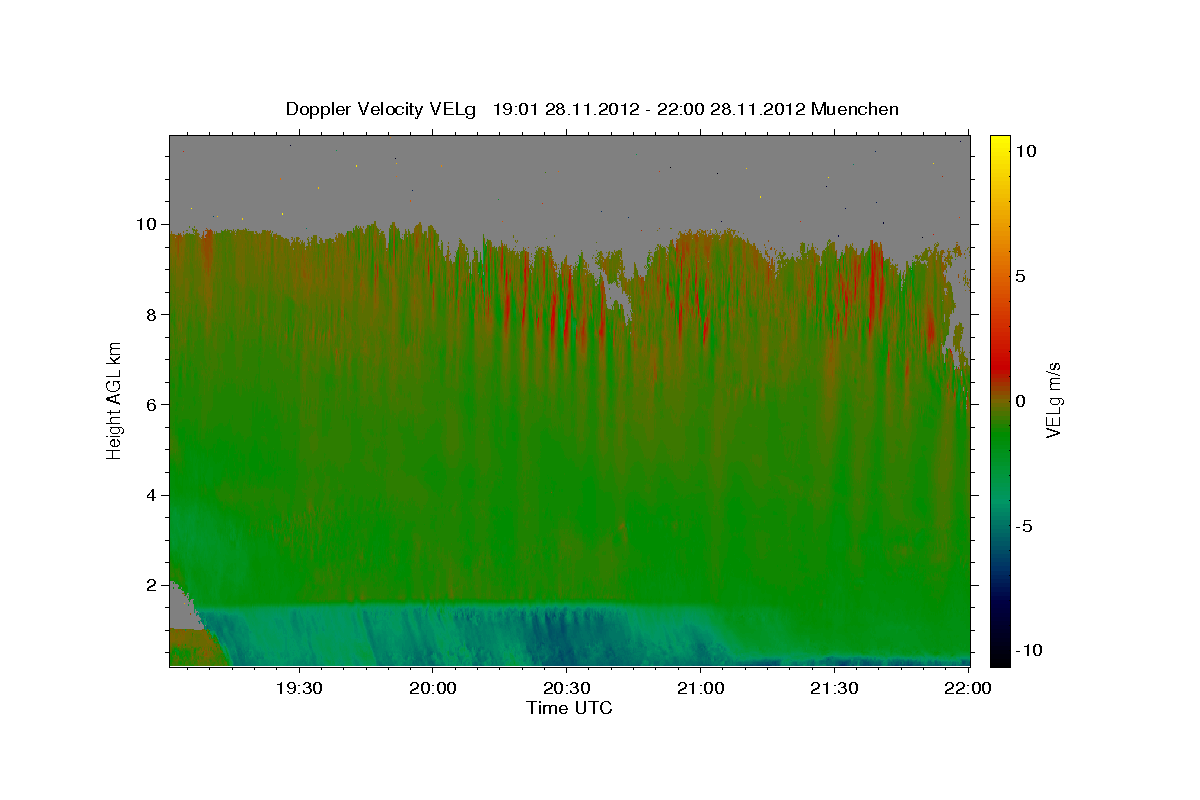
Task: Click the 20:00 time tick label
Action: point(432,688)
